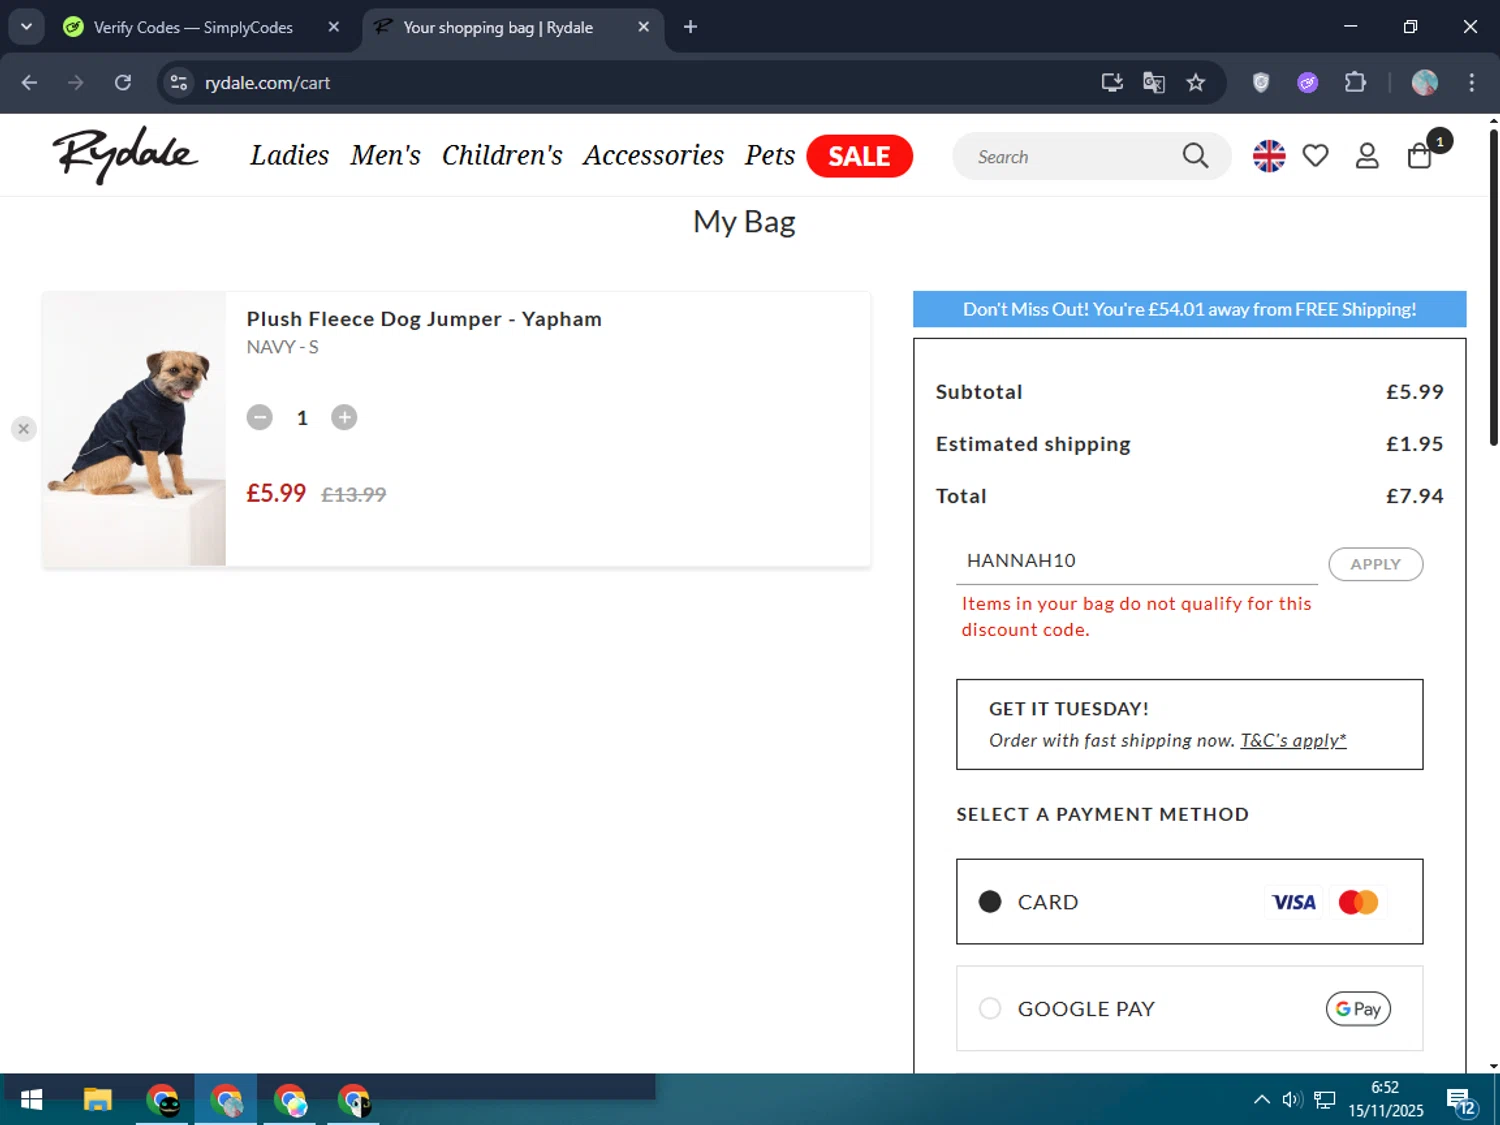Close the Your shopping bag Rydale tab
This screenshot has height=1125, width=1500.
pos(644,27)
